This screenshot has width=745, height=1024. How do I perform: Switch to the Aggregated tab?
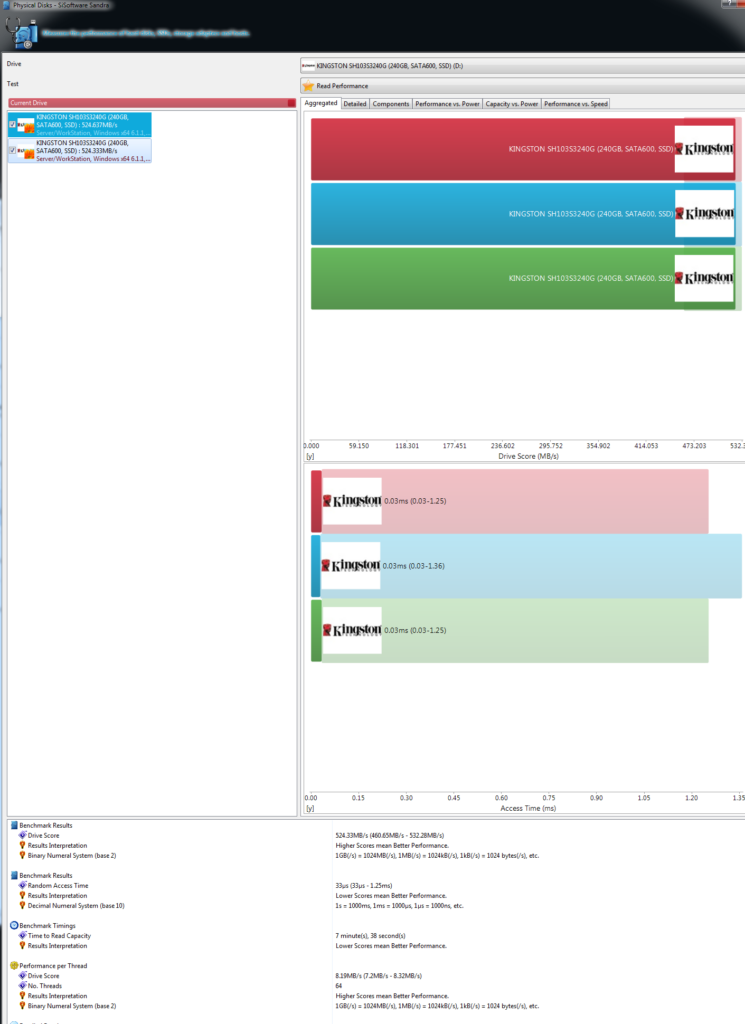tap(321, 103)
